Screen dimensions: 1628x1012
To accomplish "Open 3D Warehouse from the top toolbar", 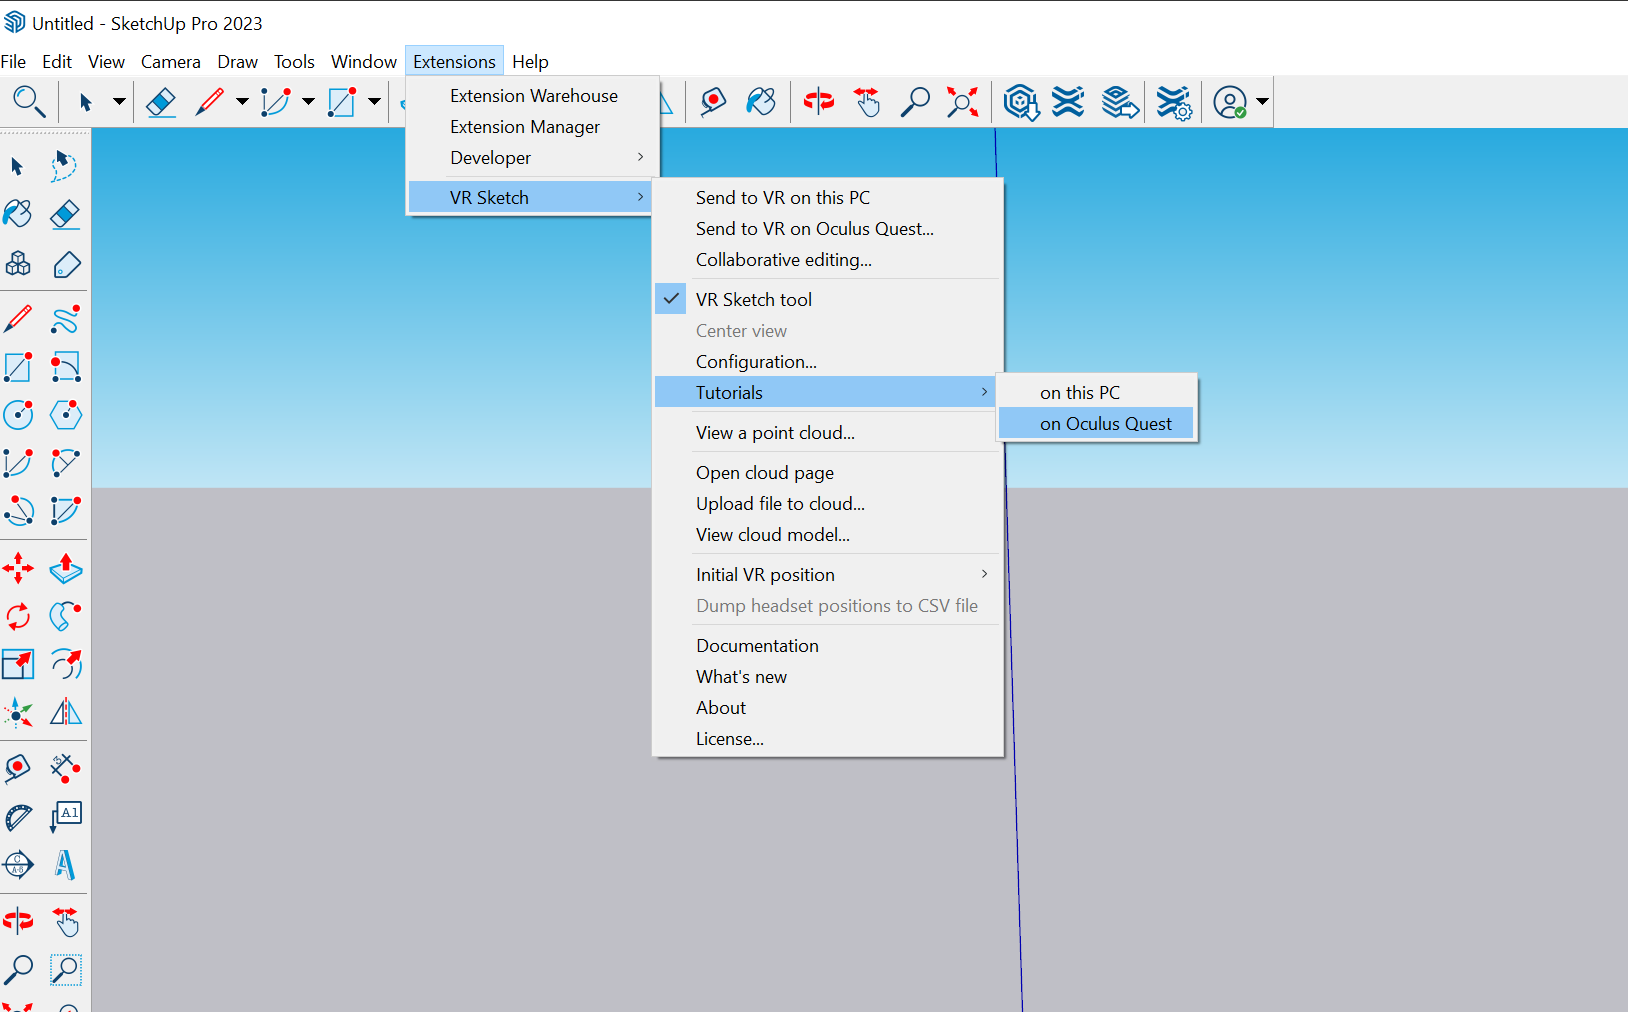I will [1021, 101].
